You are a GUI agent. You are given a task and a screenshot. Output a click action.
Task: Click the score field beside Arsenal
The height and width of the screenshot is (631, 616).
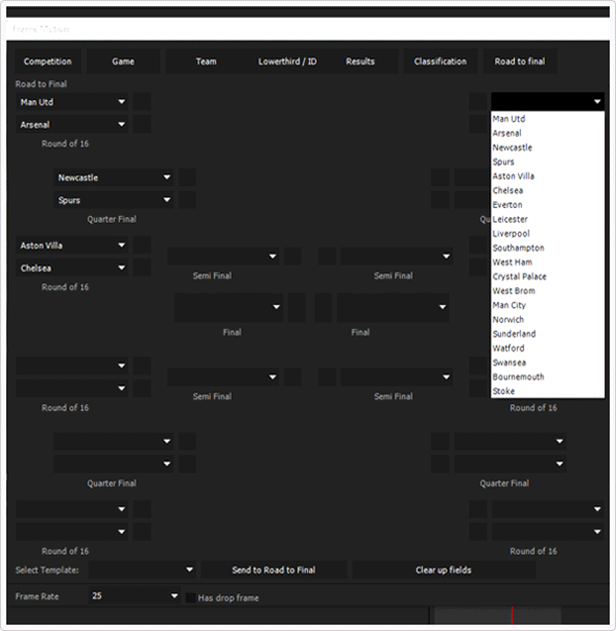(142, 124)
